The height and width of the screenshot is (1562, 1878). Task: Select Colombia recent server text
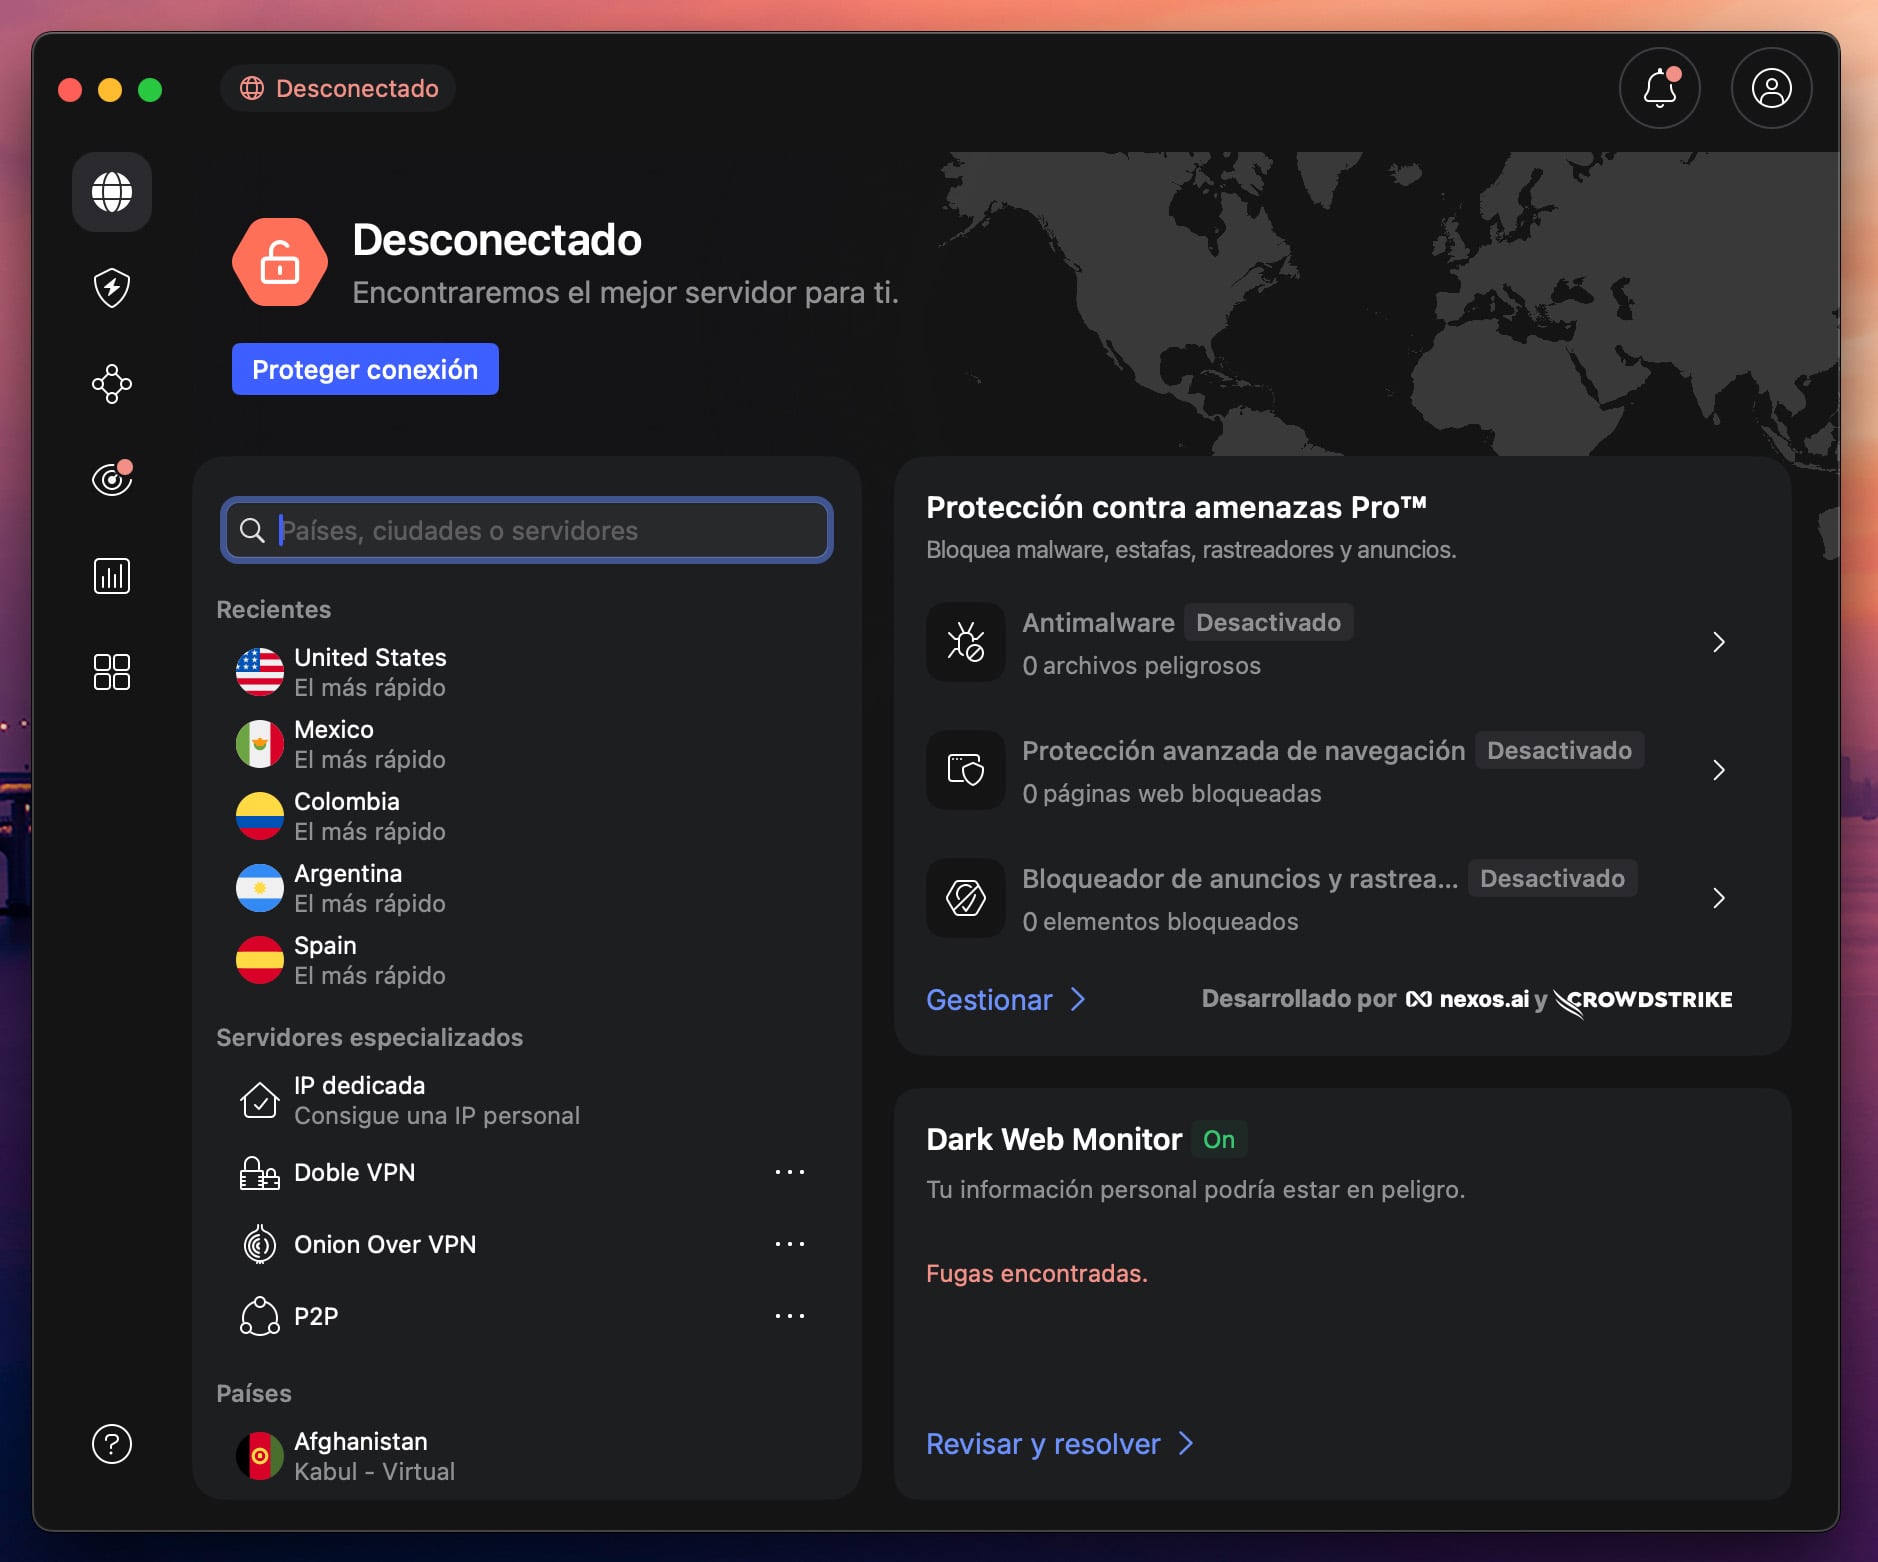click(370, 816)
